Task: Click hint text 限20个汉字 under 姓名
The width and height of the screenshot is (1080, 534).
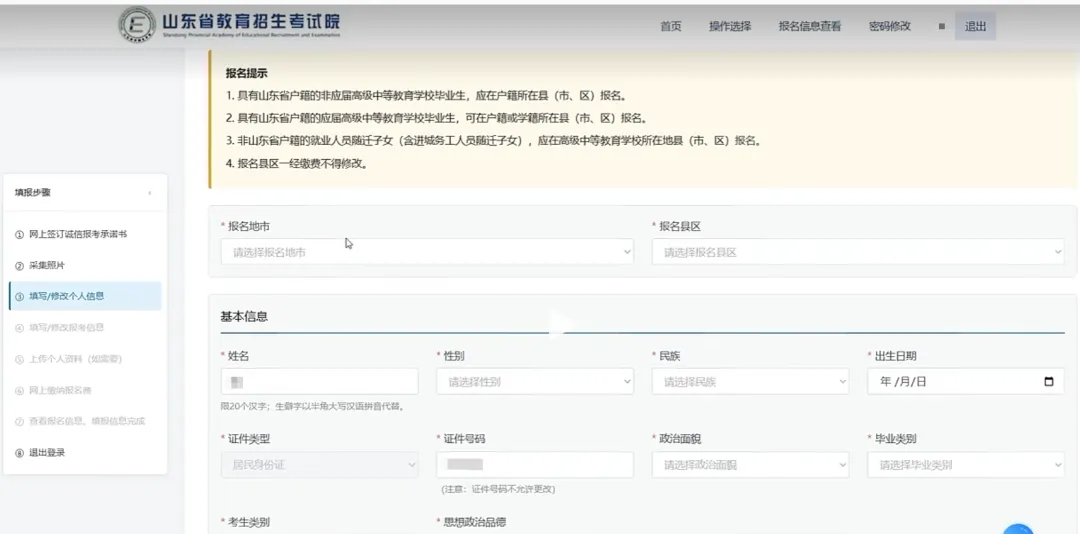Action: (311, 407)
